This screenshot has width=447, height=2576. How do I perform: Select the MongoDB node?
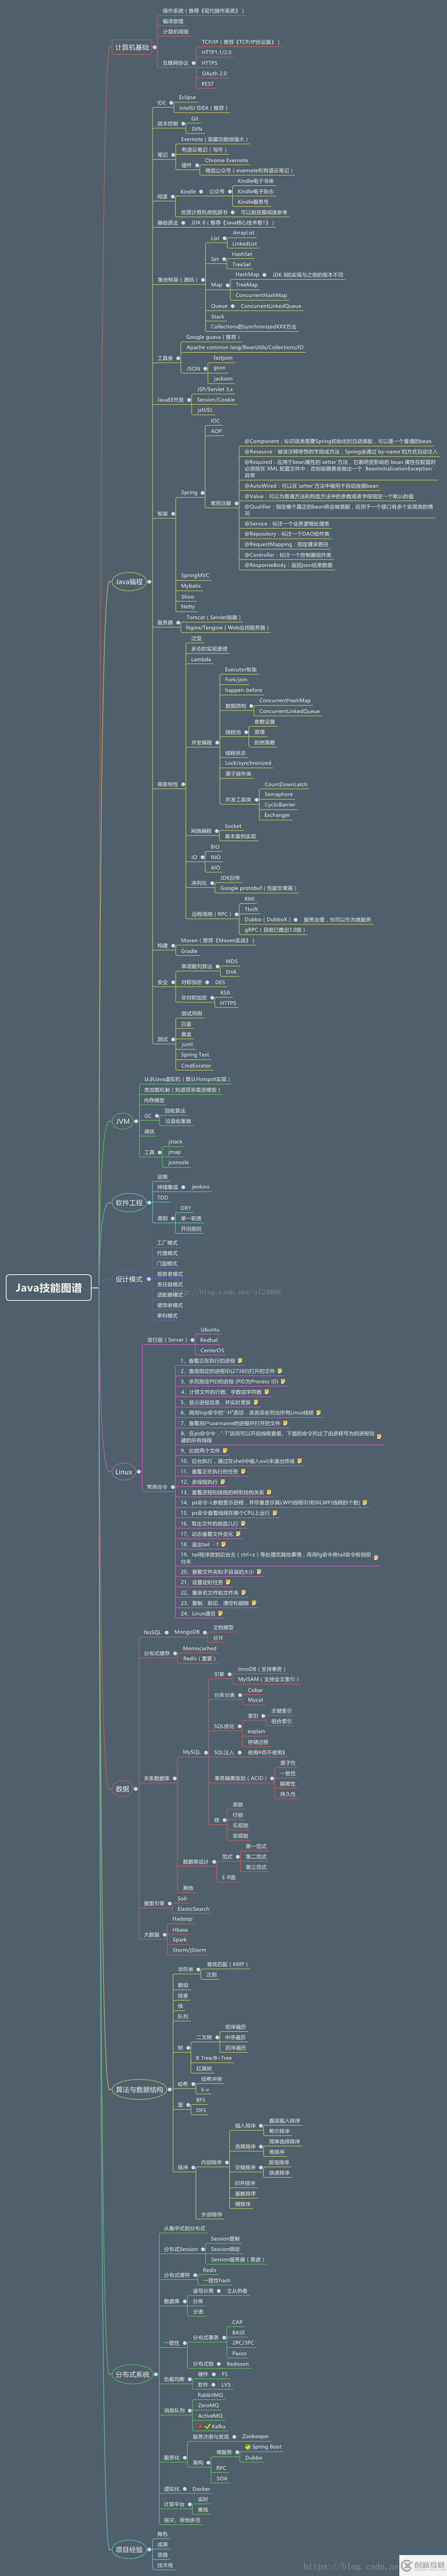186,1632
